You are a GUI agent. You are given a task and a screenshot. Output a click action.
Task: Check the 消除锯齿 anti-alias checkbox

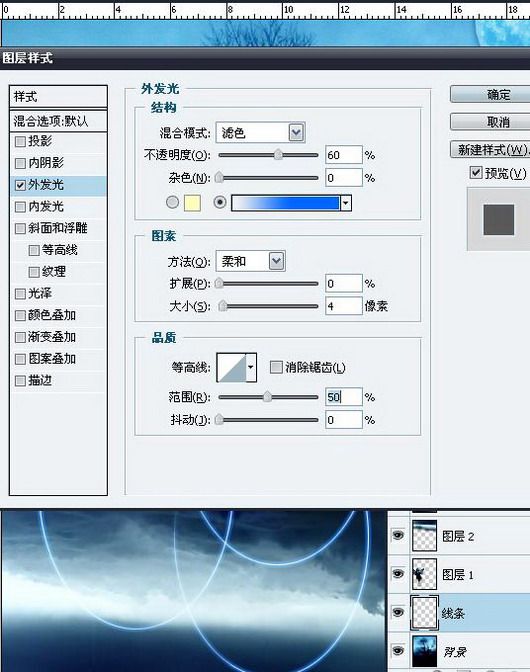276,367
